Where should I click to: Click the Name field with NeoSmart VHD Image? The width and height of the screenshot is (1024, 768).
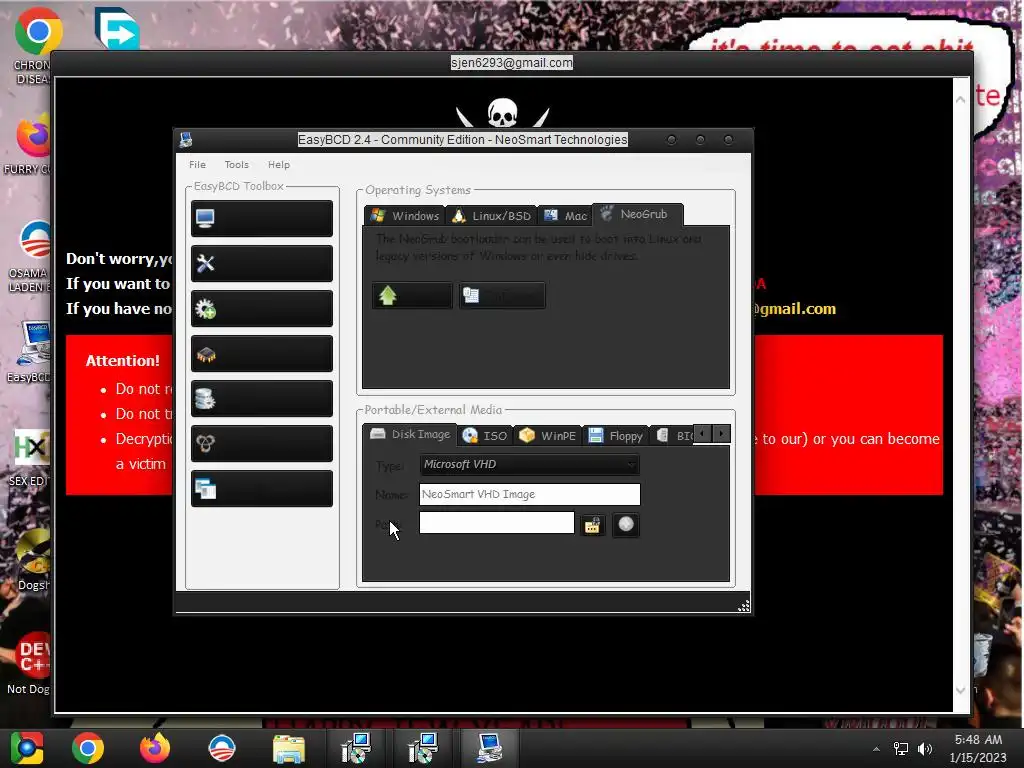coord(530,494)
